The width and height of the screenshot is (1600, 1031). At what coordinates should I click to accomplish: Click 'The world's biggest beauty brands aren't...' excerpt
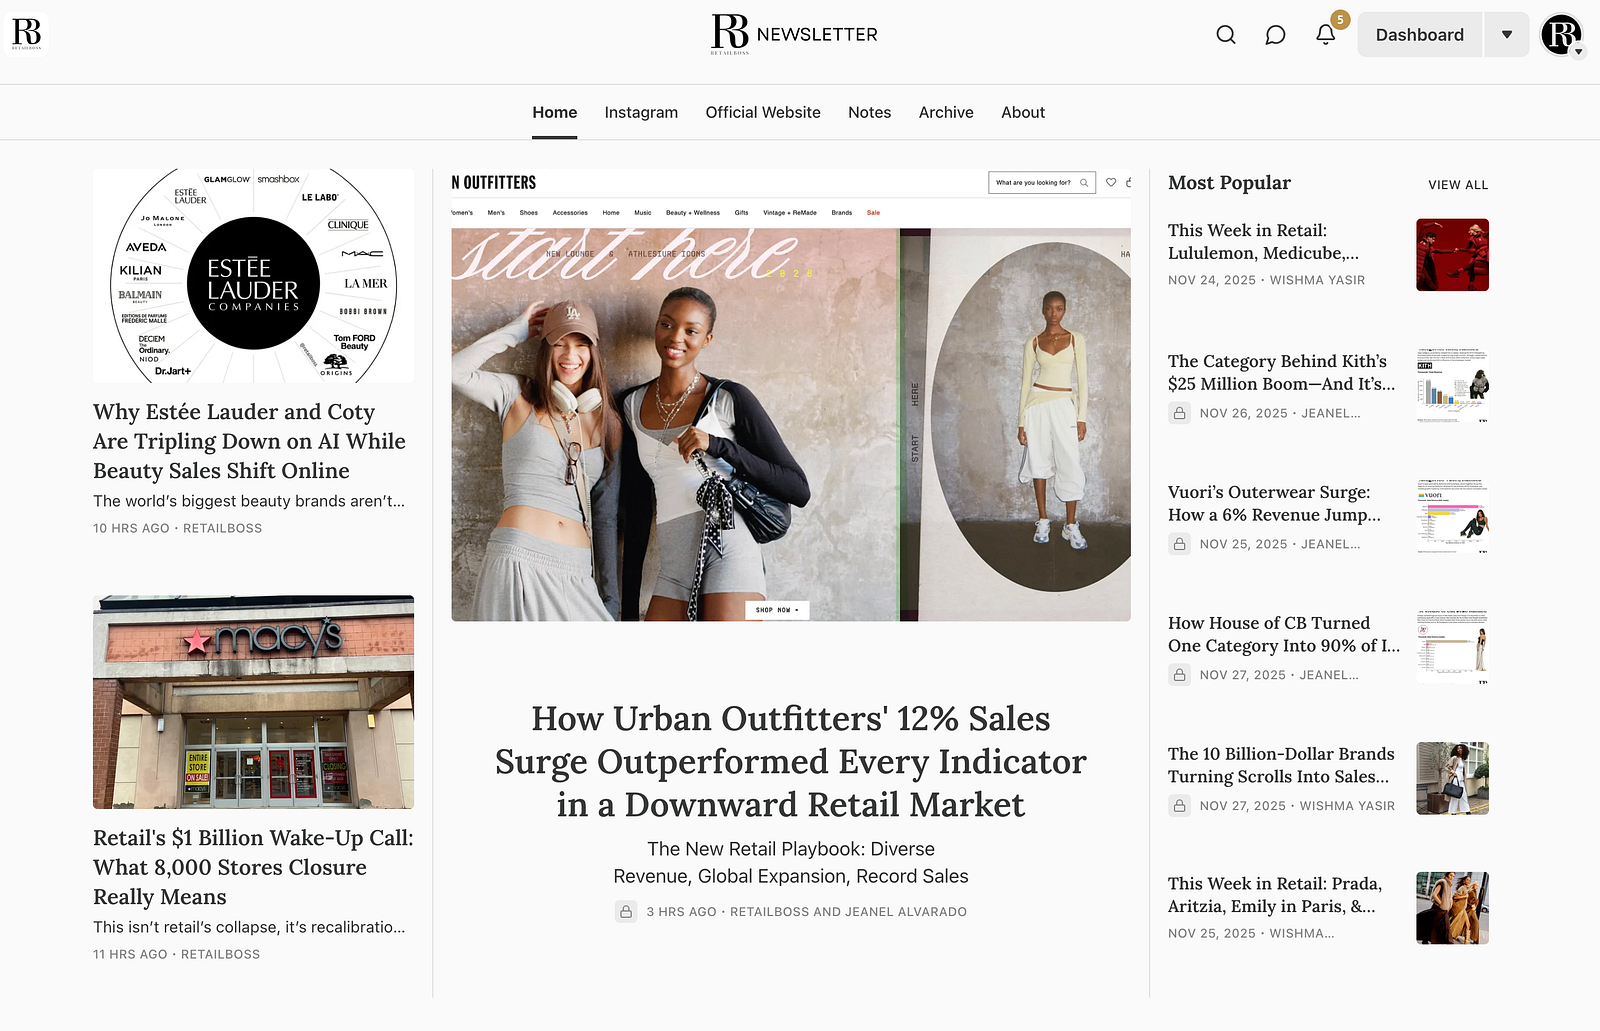click(249, 501)
